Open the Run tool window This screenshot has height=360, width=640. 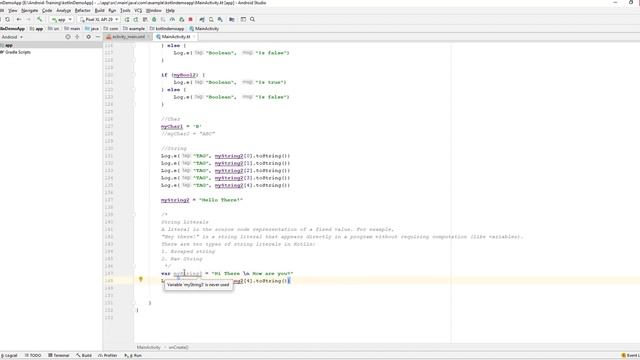tap(133, 356)
